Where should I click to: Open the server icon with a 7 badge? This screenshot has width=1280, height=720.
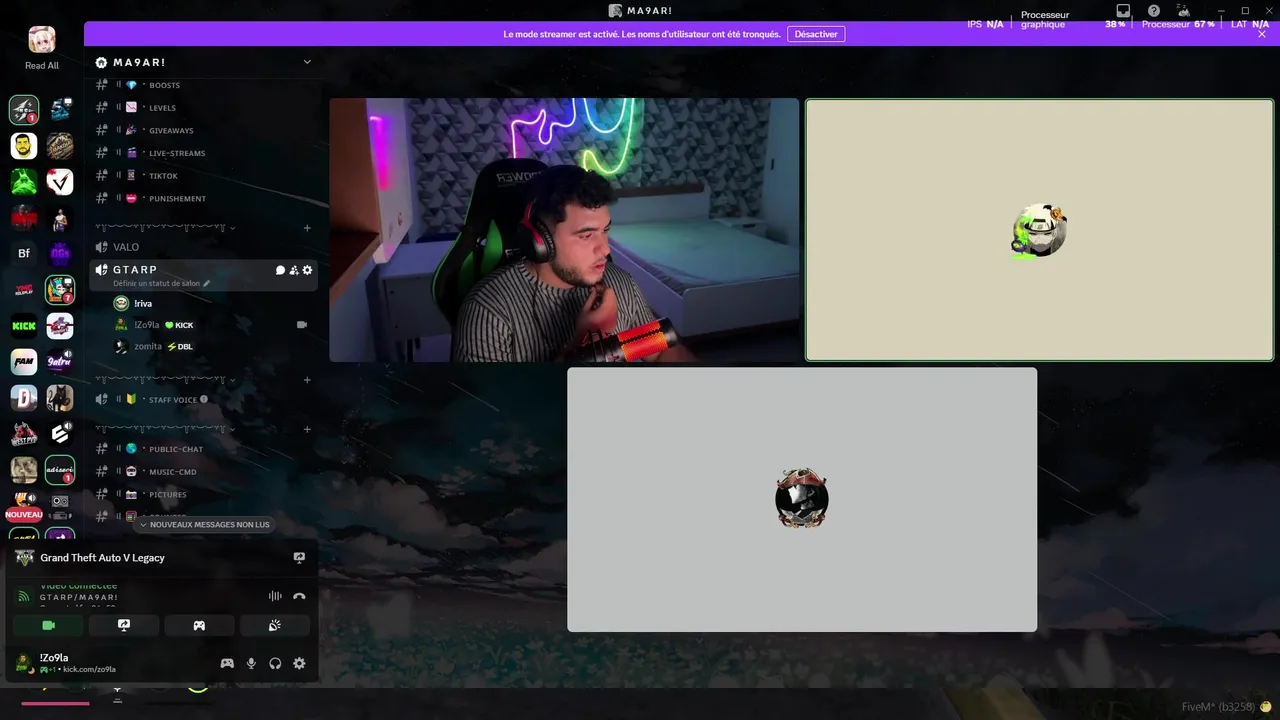60,290
